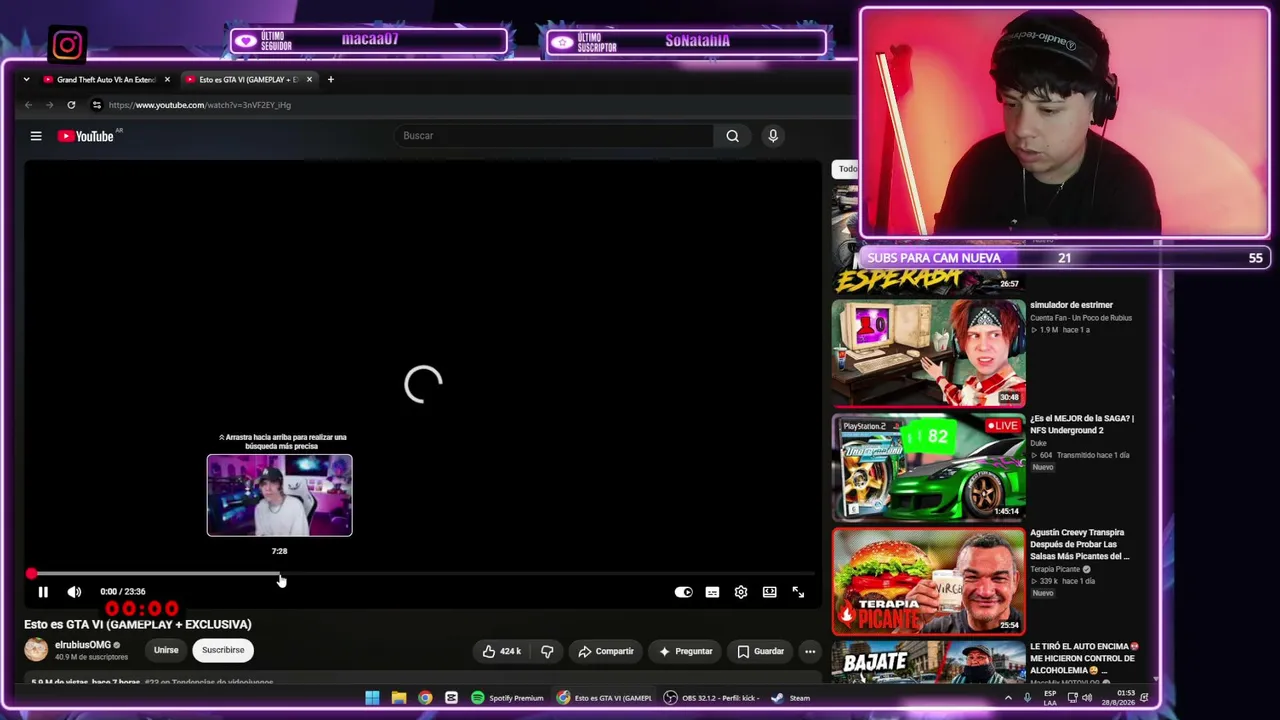Focus the Buscar search field

click(555, 136)
